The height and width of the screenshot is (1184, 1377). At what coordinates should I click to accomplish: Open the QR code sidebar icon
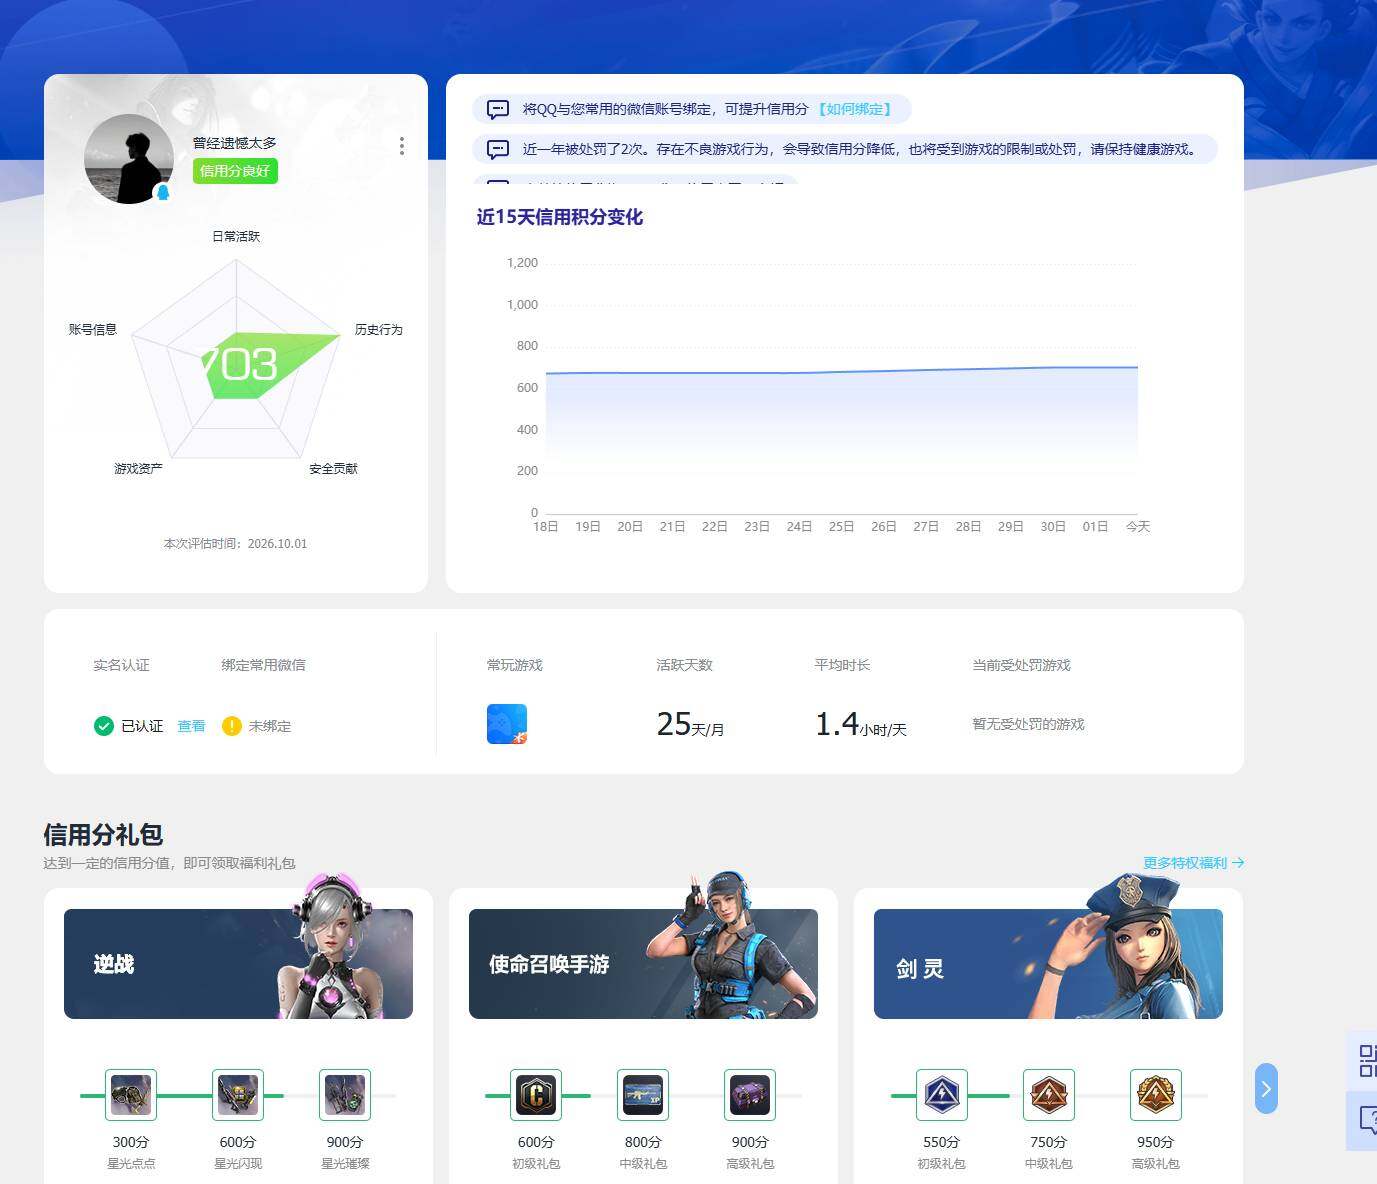[1366, 1060]
